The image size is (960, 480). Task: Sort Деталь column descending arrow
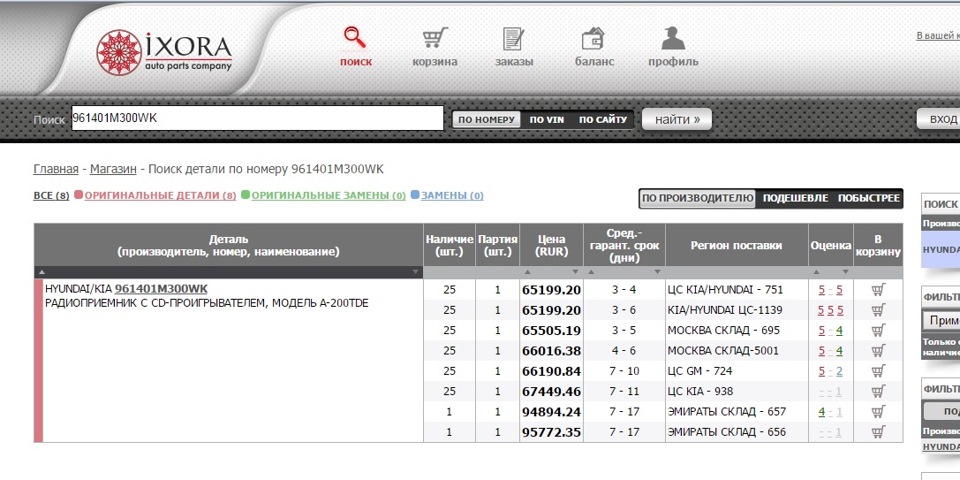(416, 272)
